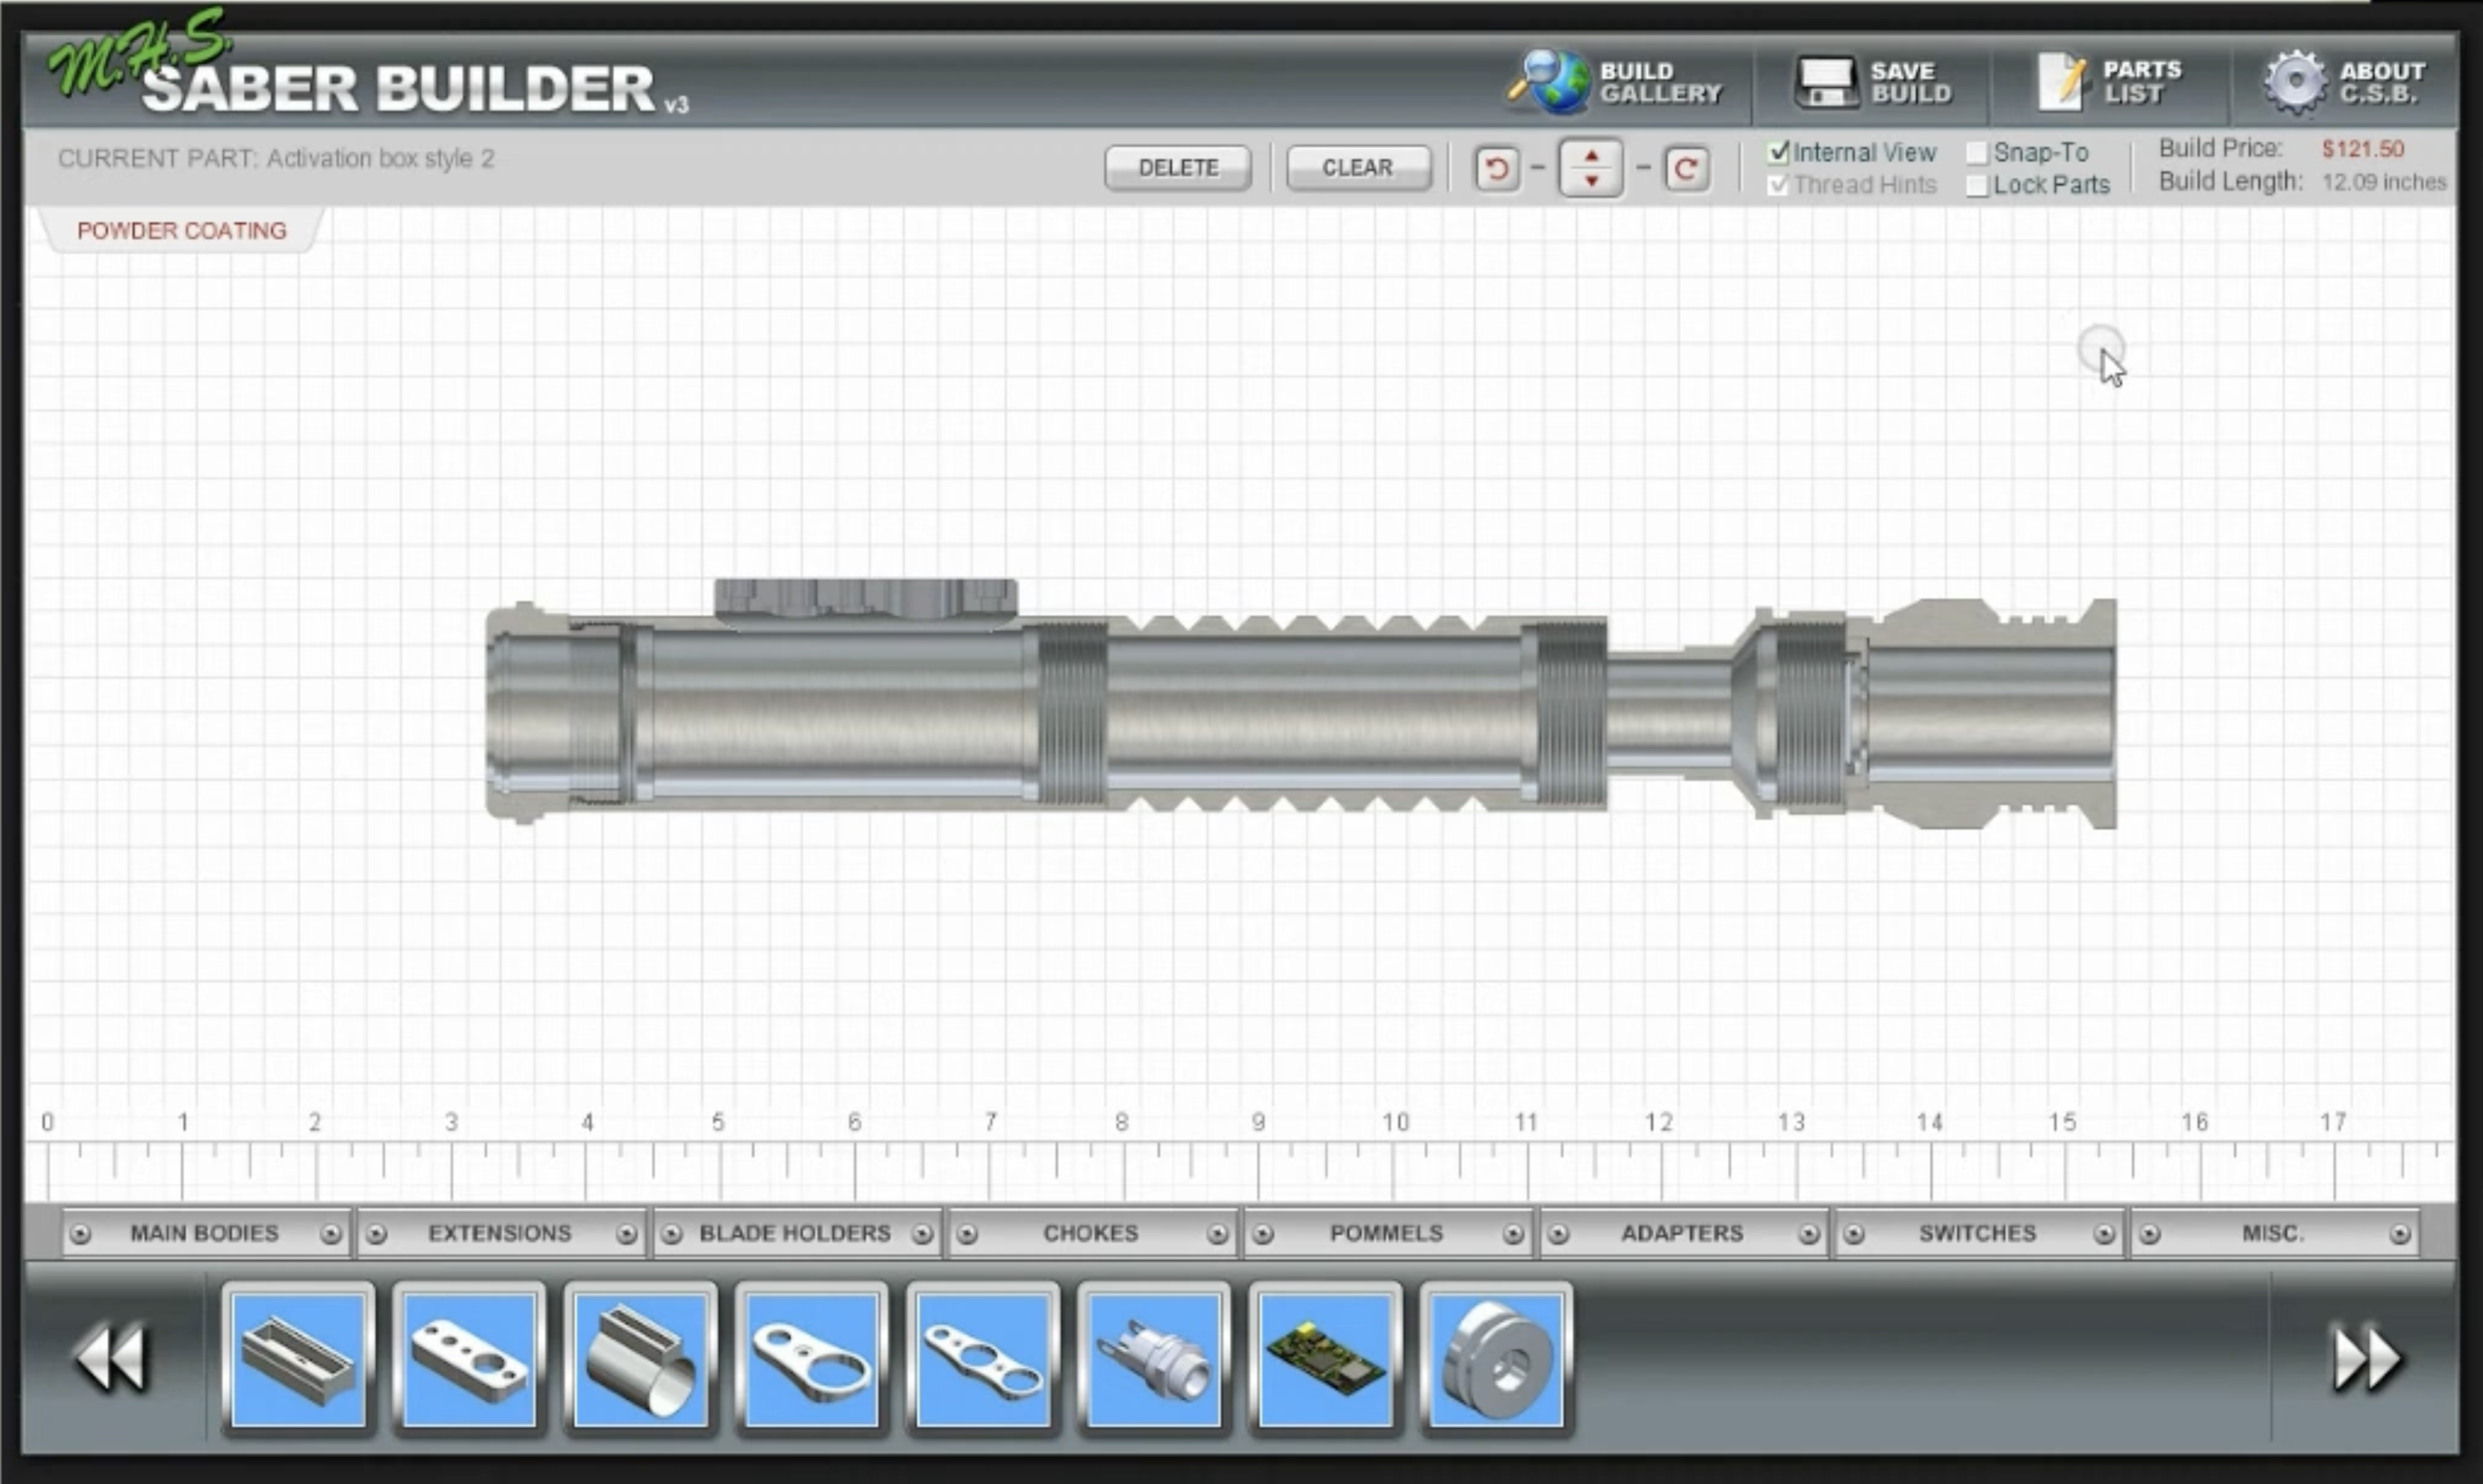Open the Chokes category
2483x1484 pixels.
coord(1091,1233)
